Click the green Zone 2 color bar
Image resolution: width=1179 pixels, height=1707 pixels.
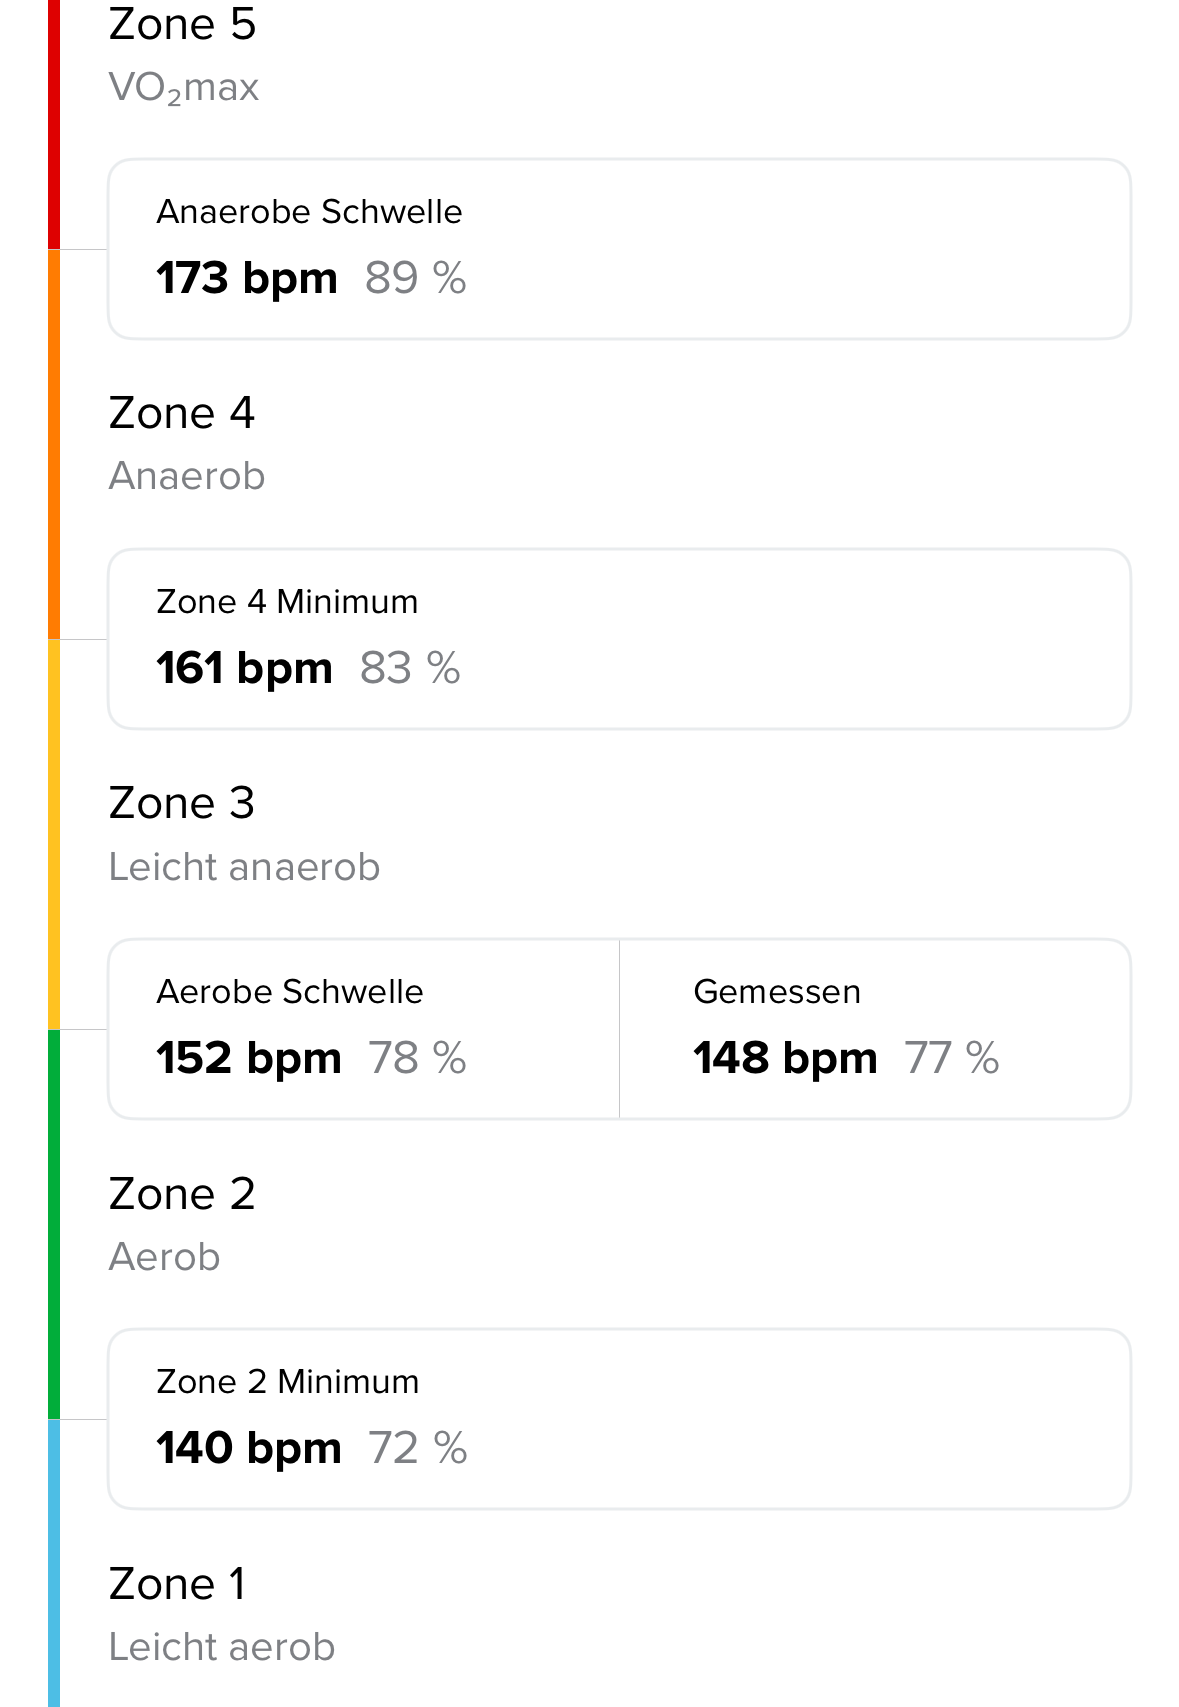pos(54,1224)
